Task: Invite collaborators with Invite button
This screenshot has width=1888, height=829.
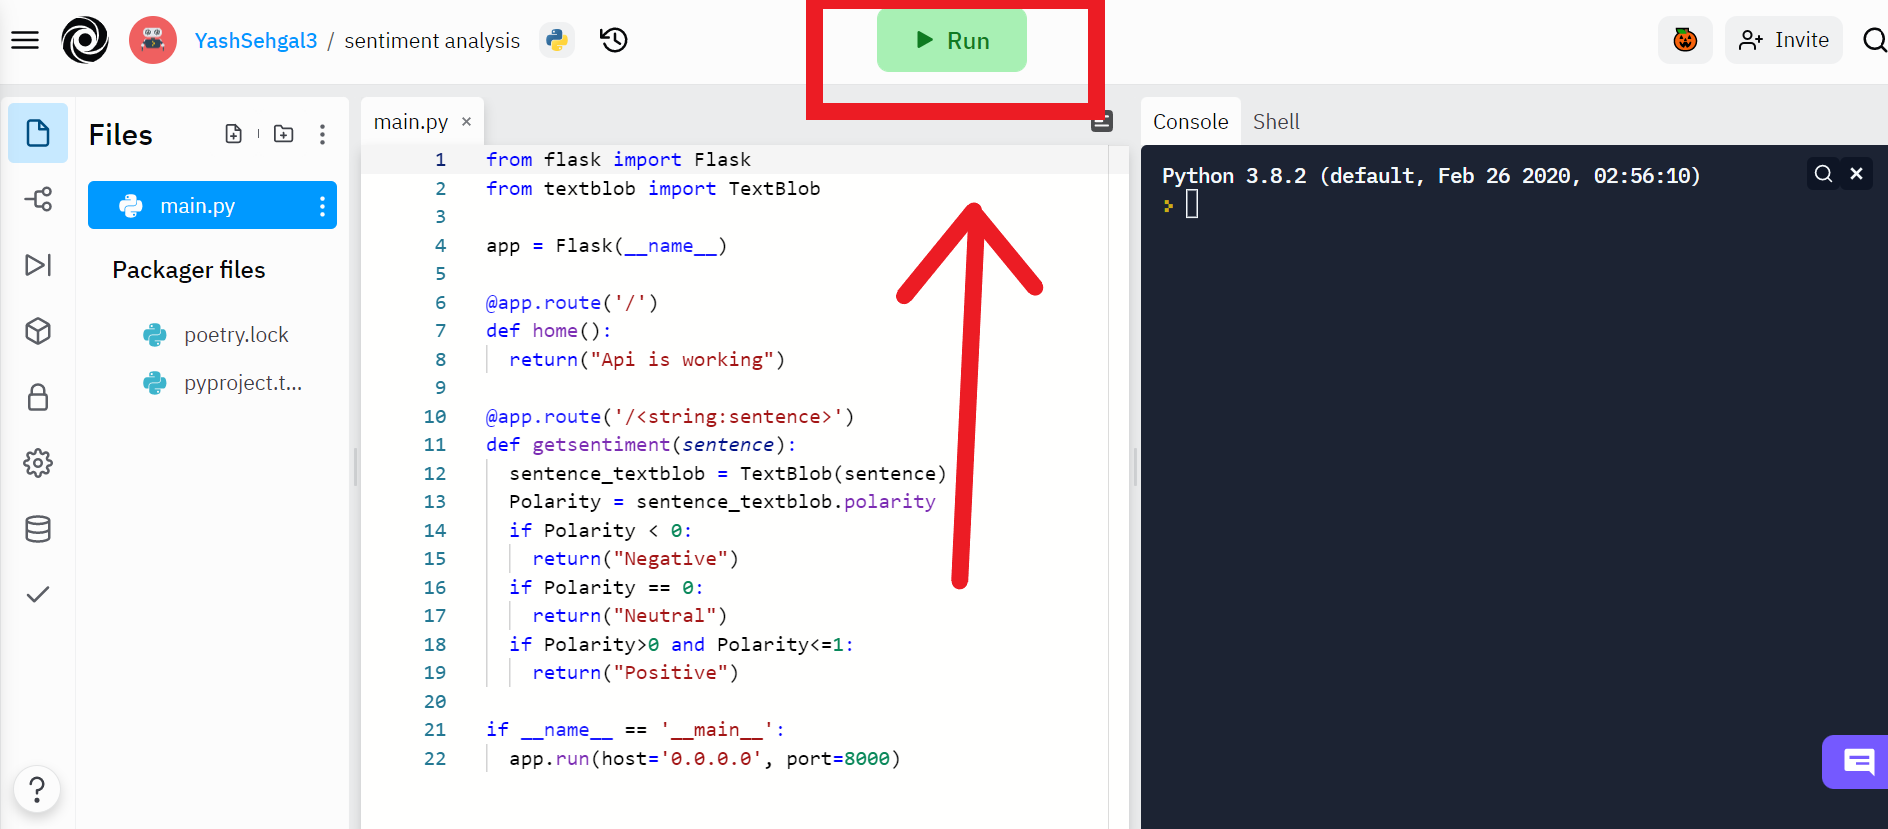Action: (1784, 40)
